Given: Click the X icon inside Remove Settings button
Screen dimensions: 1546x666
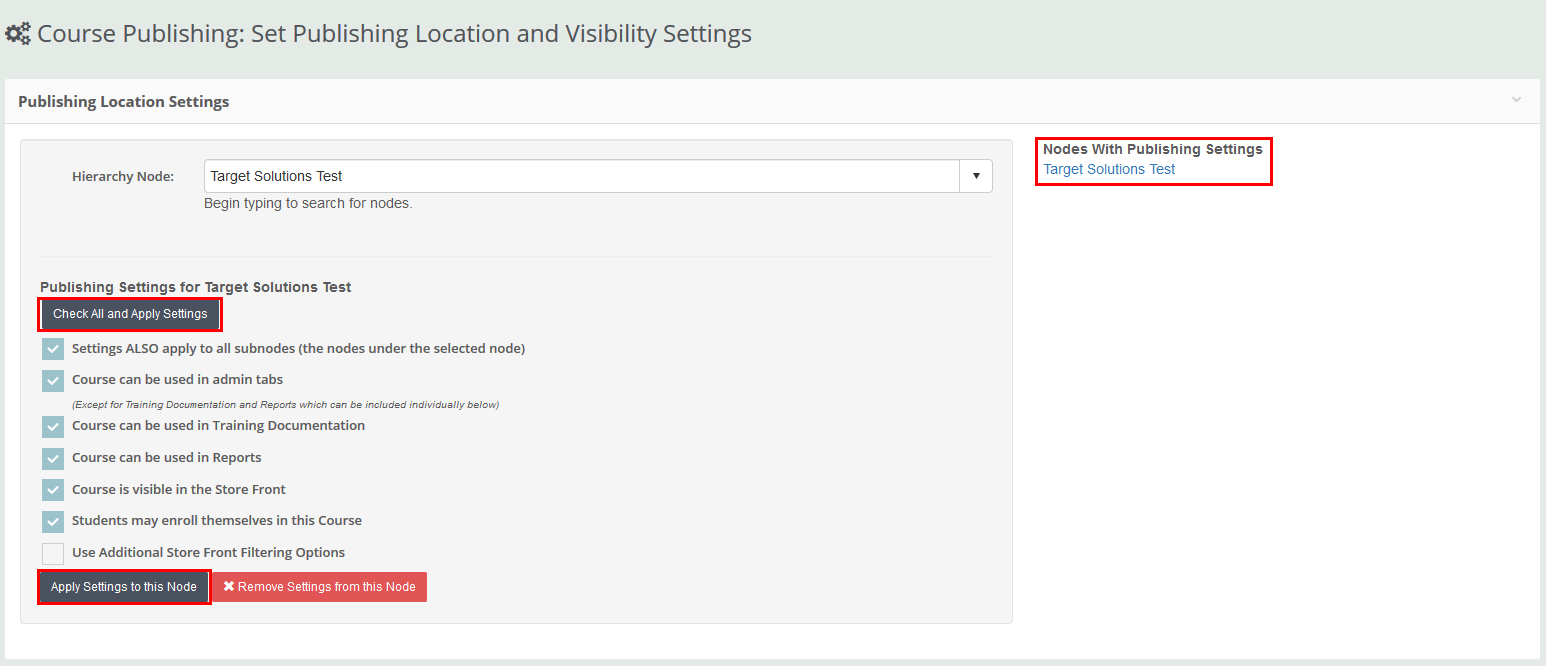Looking at the screenshot, I should [229, 586].
